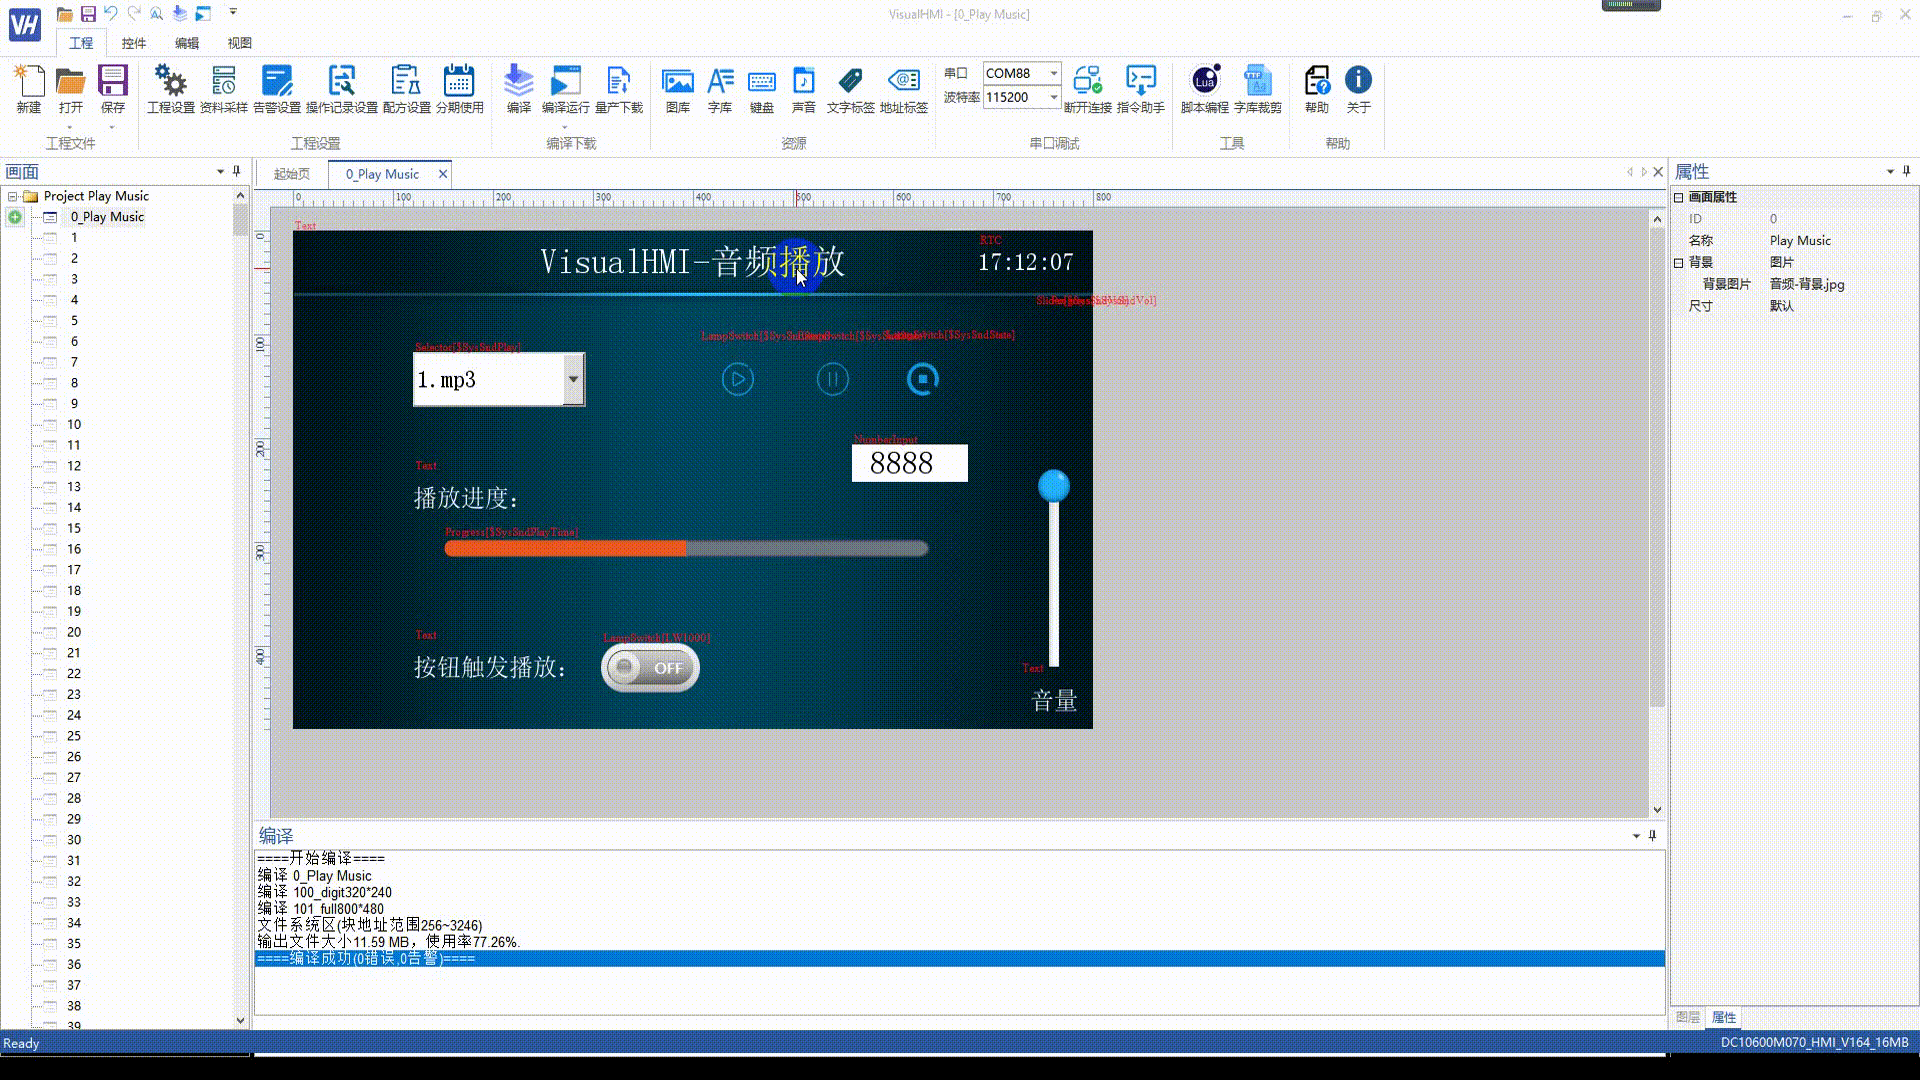
Task: Close the 0_Play Music document tab
Action: [443, 174]
